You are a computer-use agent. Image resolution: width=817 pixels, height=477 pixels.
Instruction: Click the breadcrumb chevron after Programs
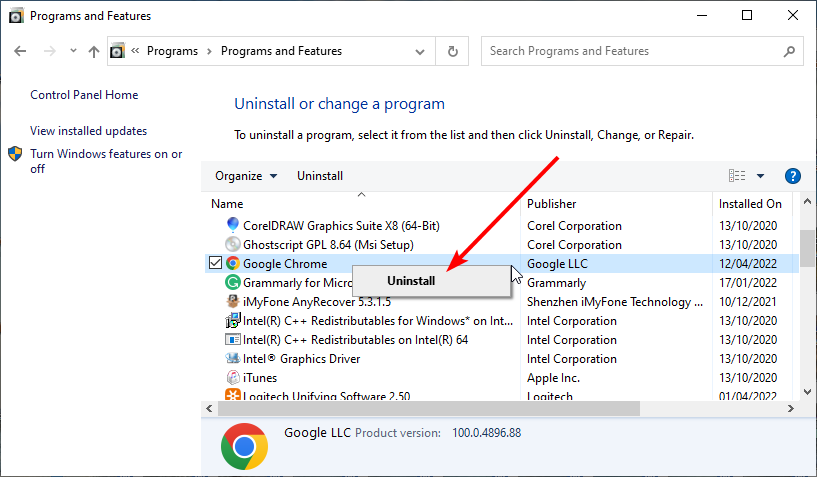pos(209,51)
